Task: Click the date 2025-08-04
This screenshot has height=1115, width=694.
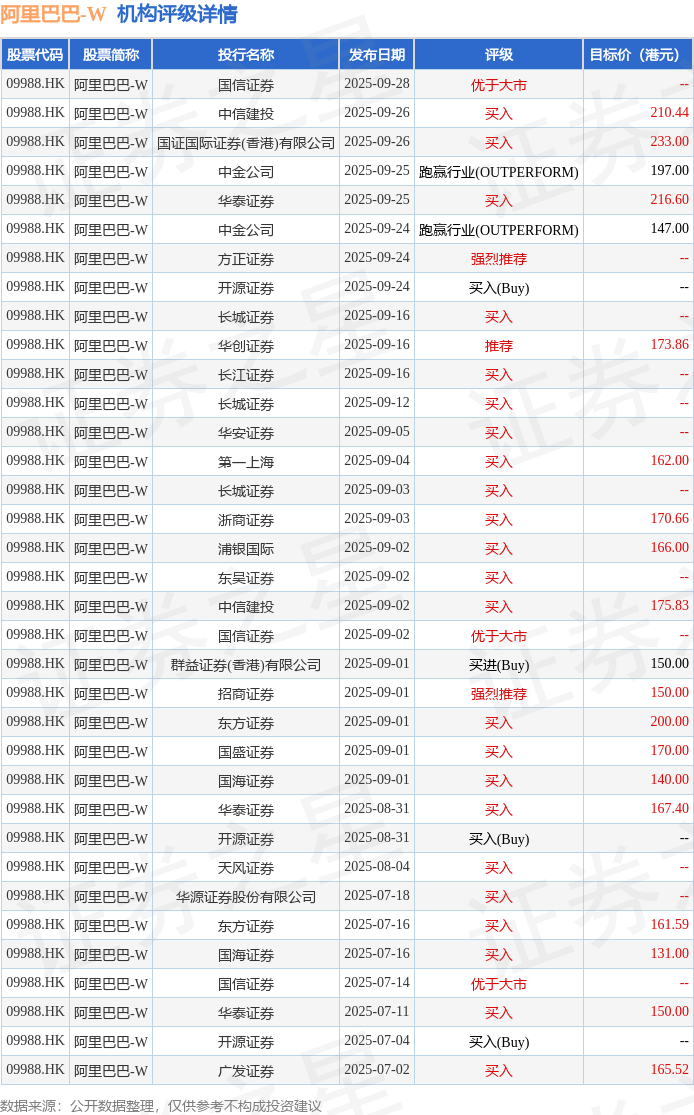Action: (x=377, y=867)
